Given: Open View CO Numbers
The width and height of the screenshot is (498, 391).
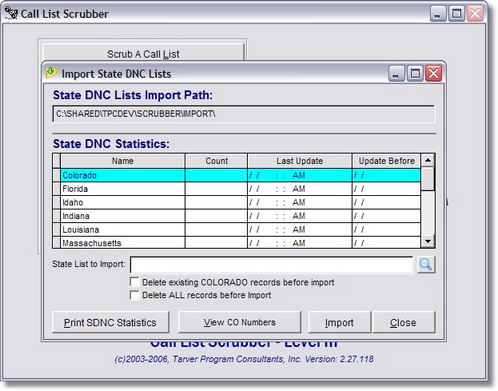Looking at the screenshot, I should [x=239, y=322].
